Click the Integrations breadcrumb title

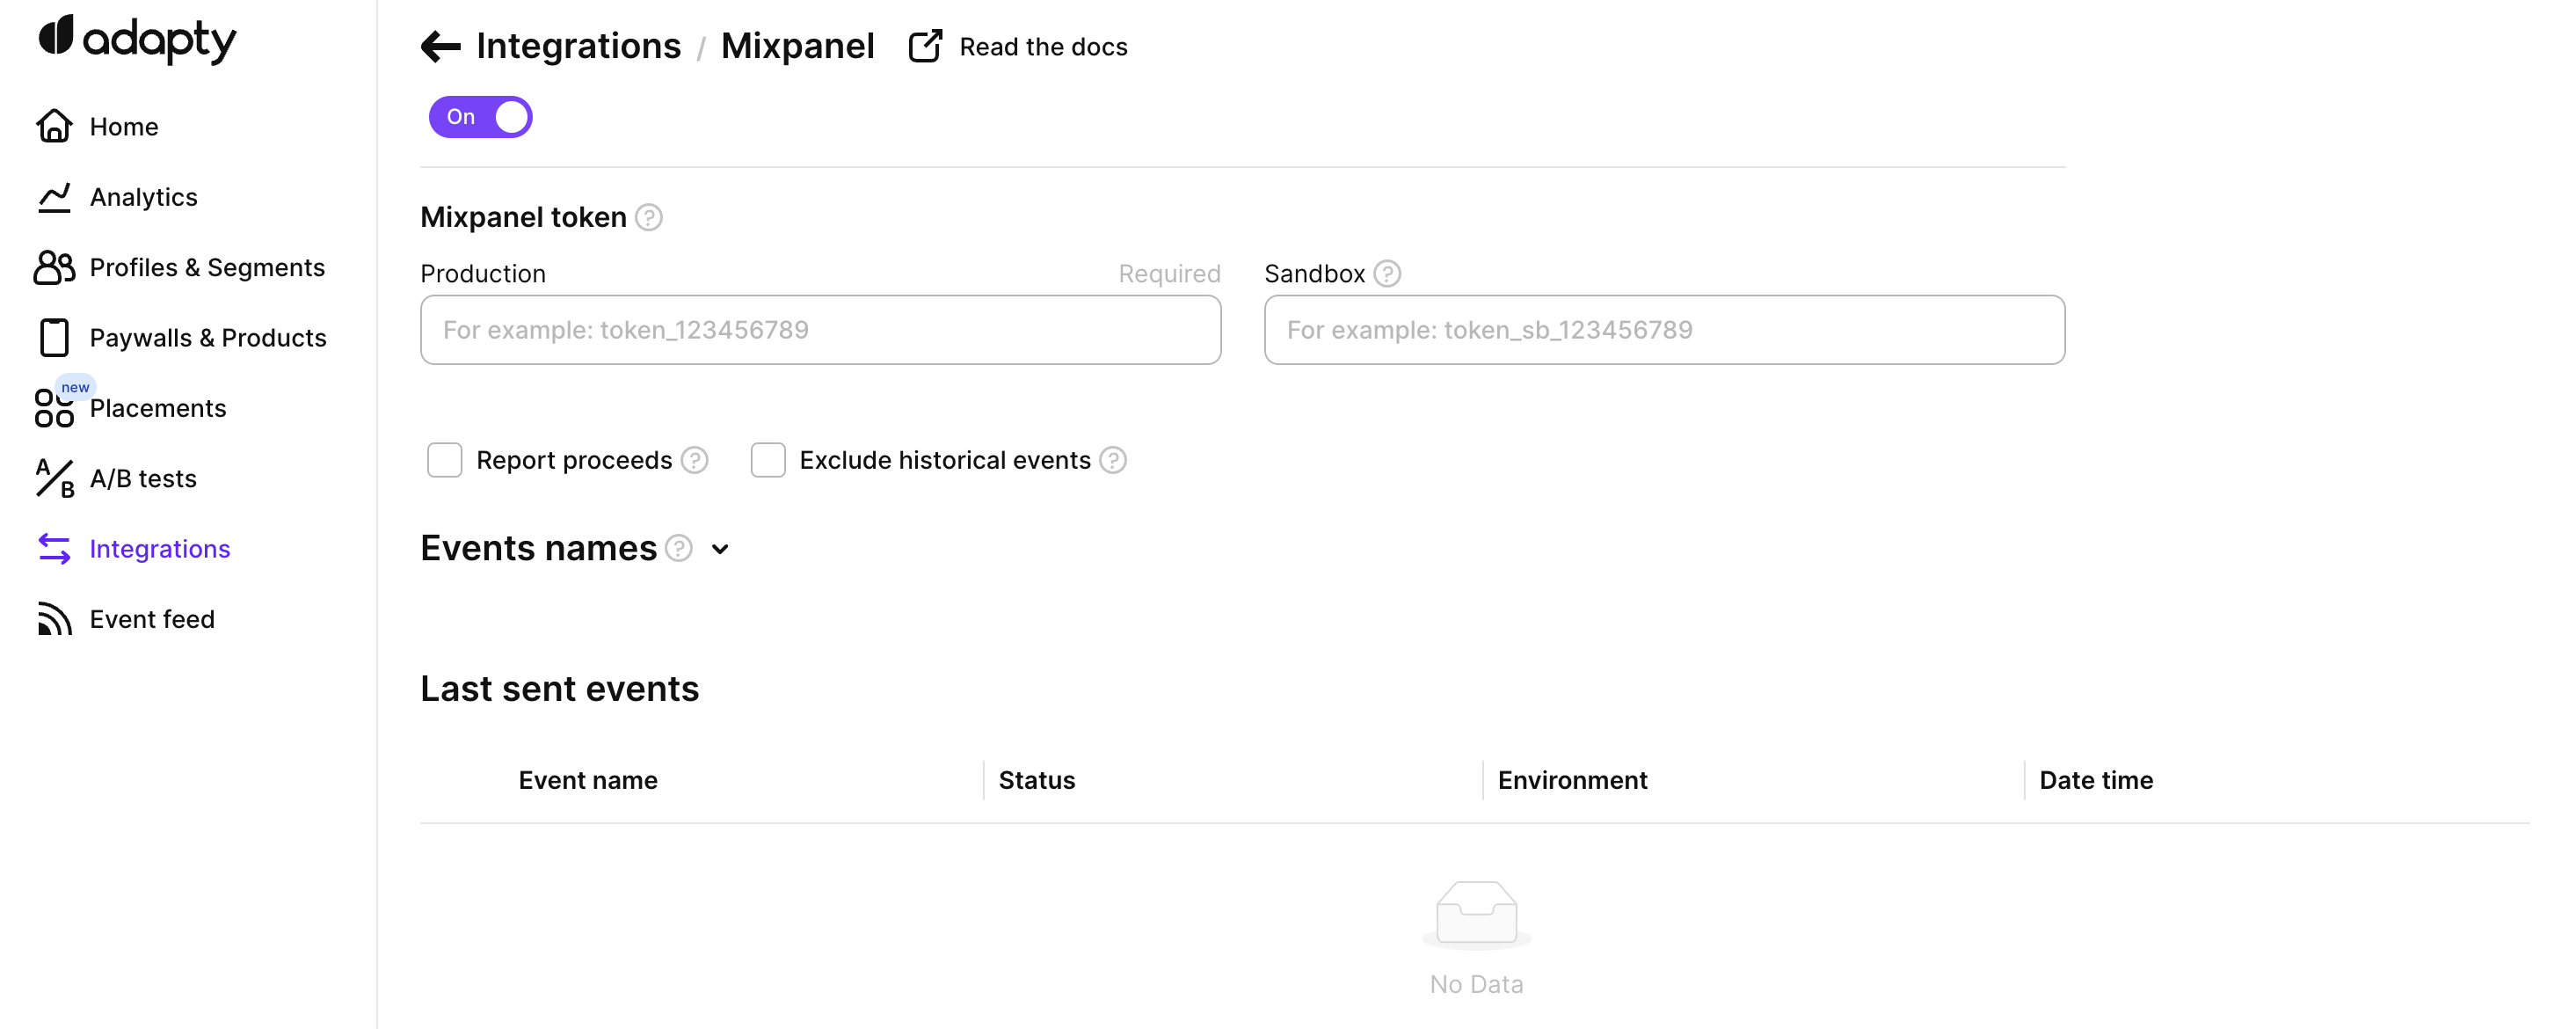tap(578, 46)
